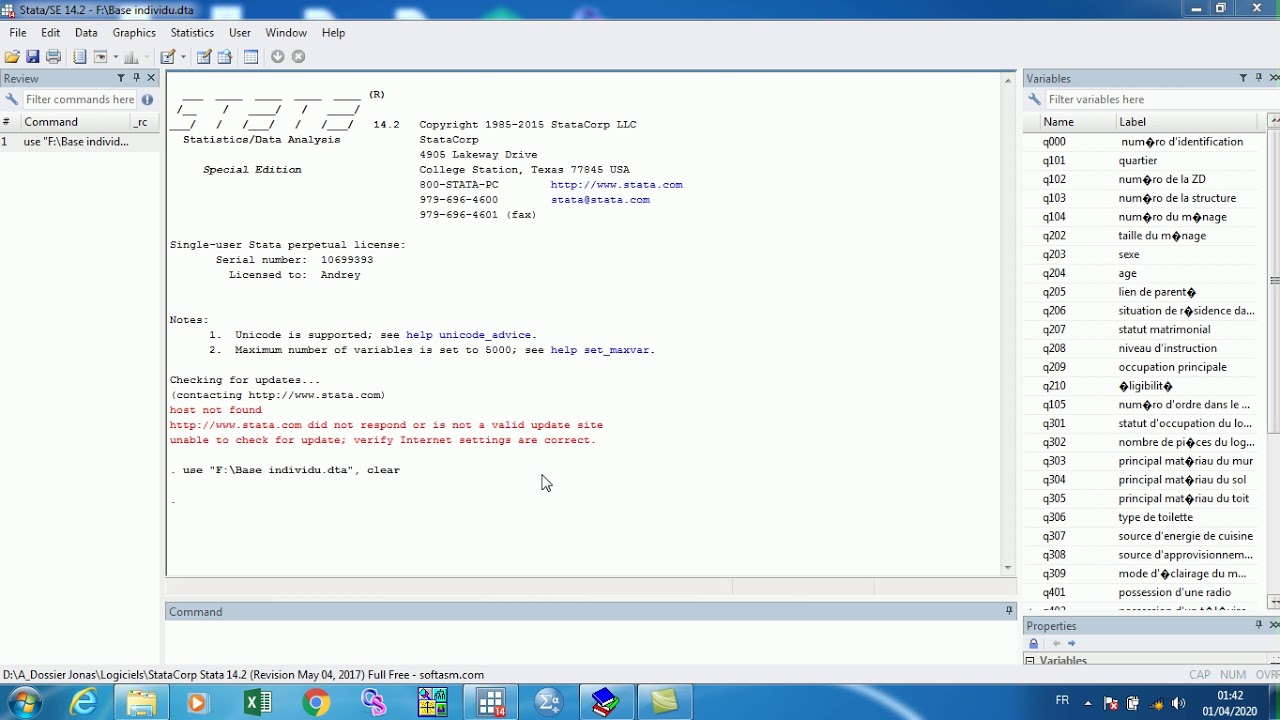Screen dimensions: 1280x720
Task: Click the Properties next (right arrow) icon
Action: (1071, 644)
